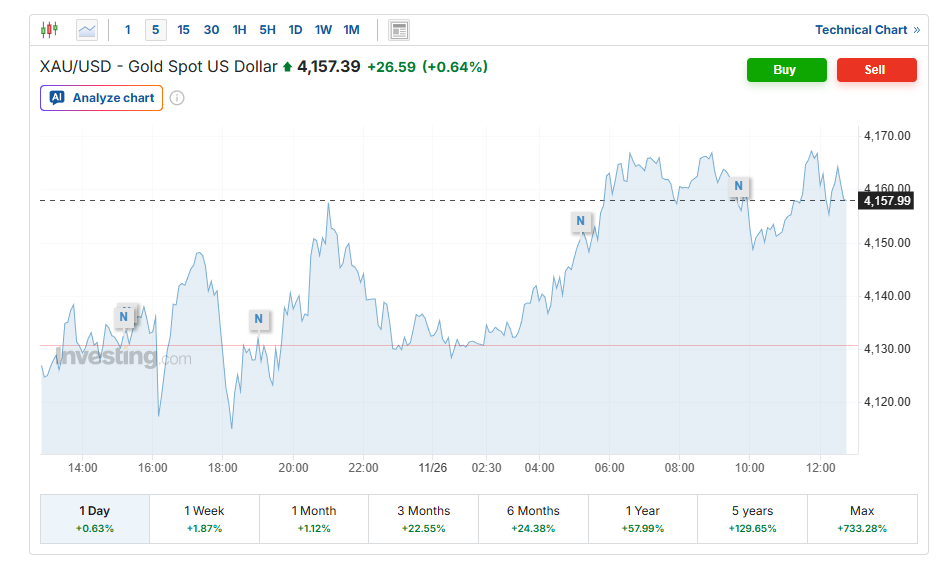Set interval to 1 minute
The height and width of the screenshot is (571, 941).
pyautogui.click(x=128, y=30)
